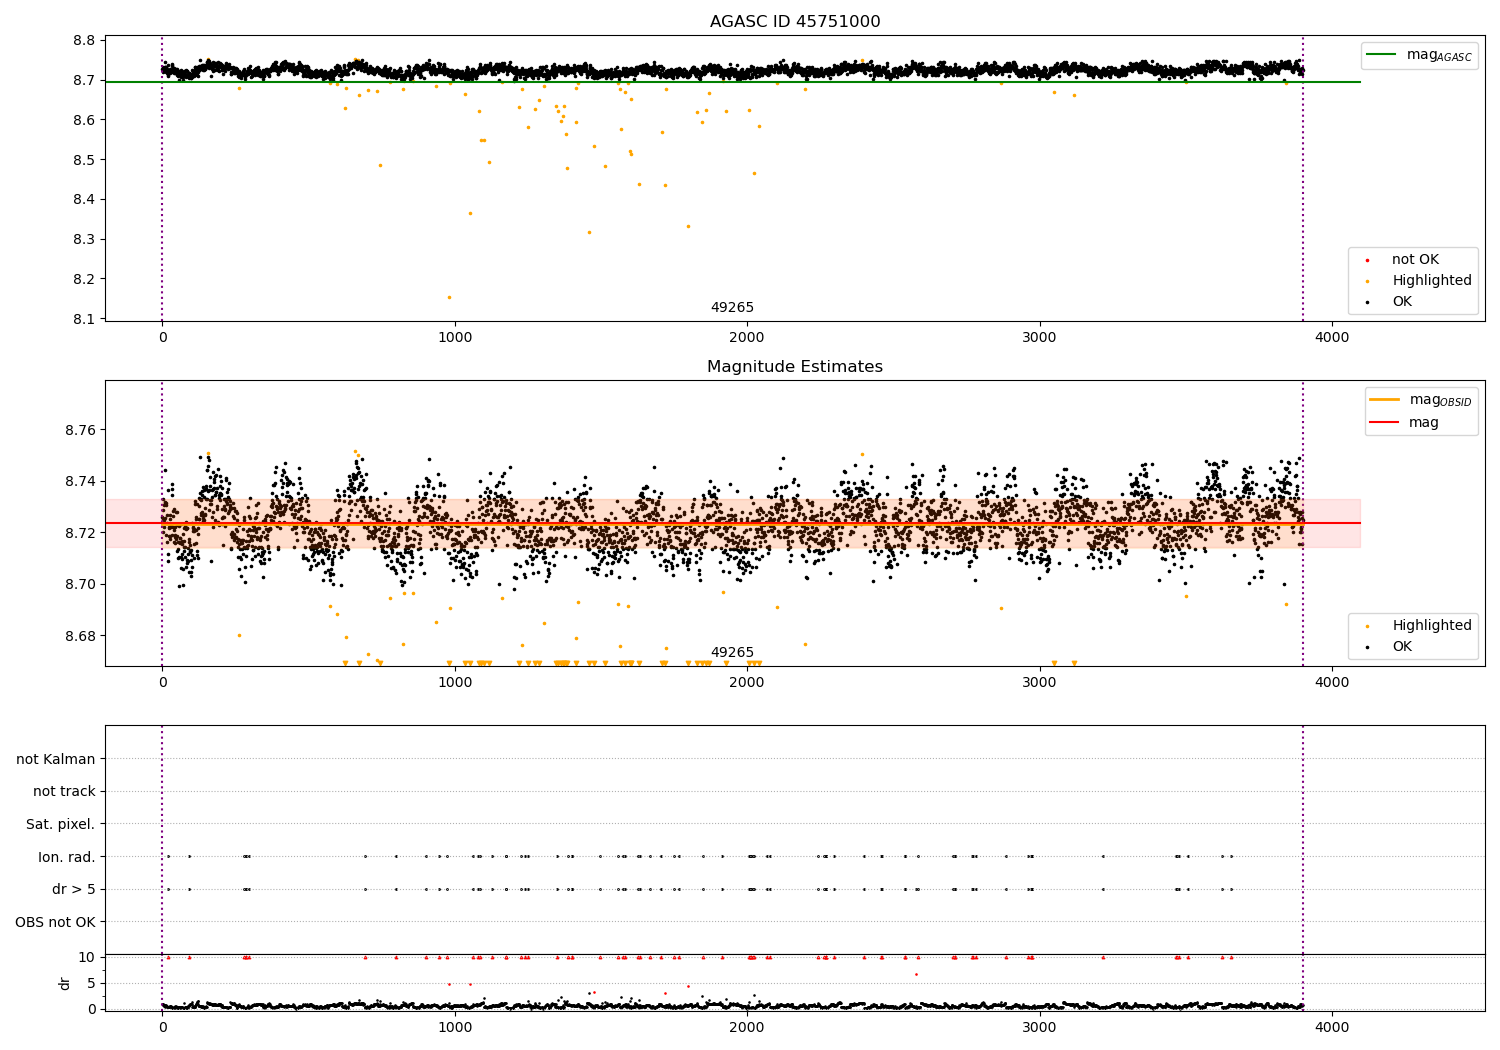Click 'OK' legend label in Magnitude Estimates plot
The height and width of the screenshot is (1050, 1500).
(x=1402, y=647)
